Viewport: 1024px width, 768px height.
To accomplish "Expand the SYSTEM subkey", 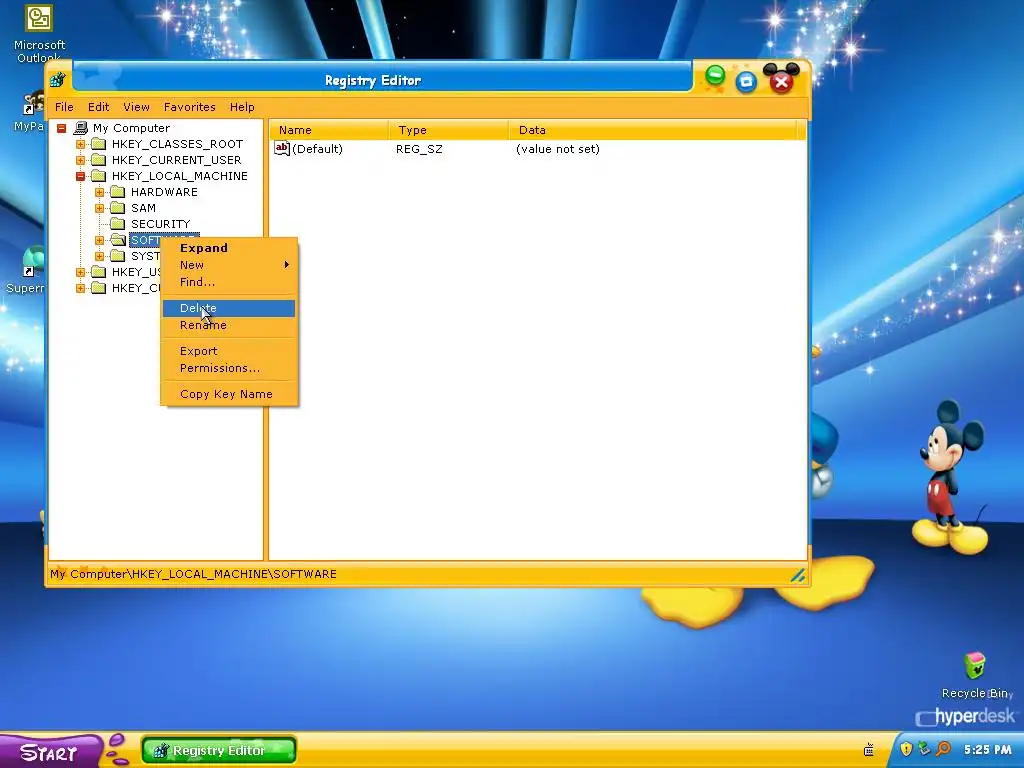I will (x=99, y=256).
